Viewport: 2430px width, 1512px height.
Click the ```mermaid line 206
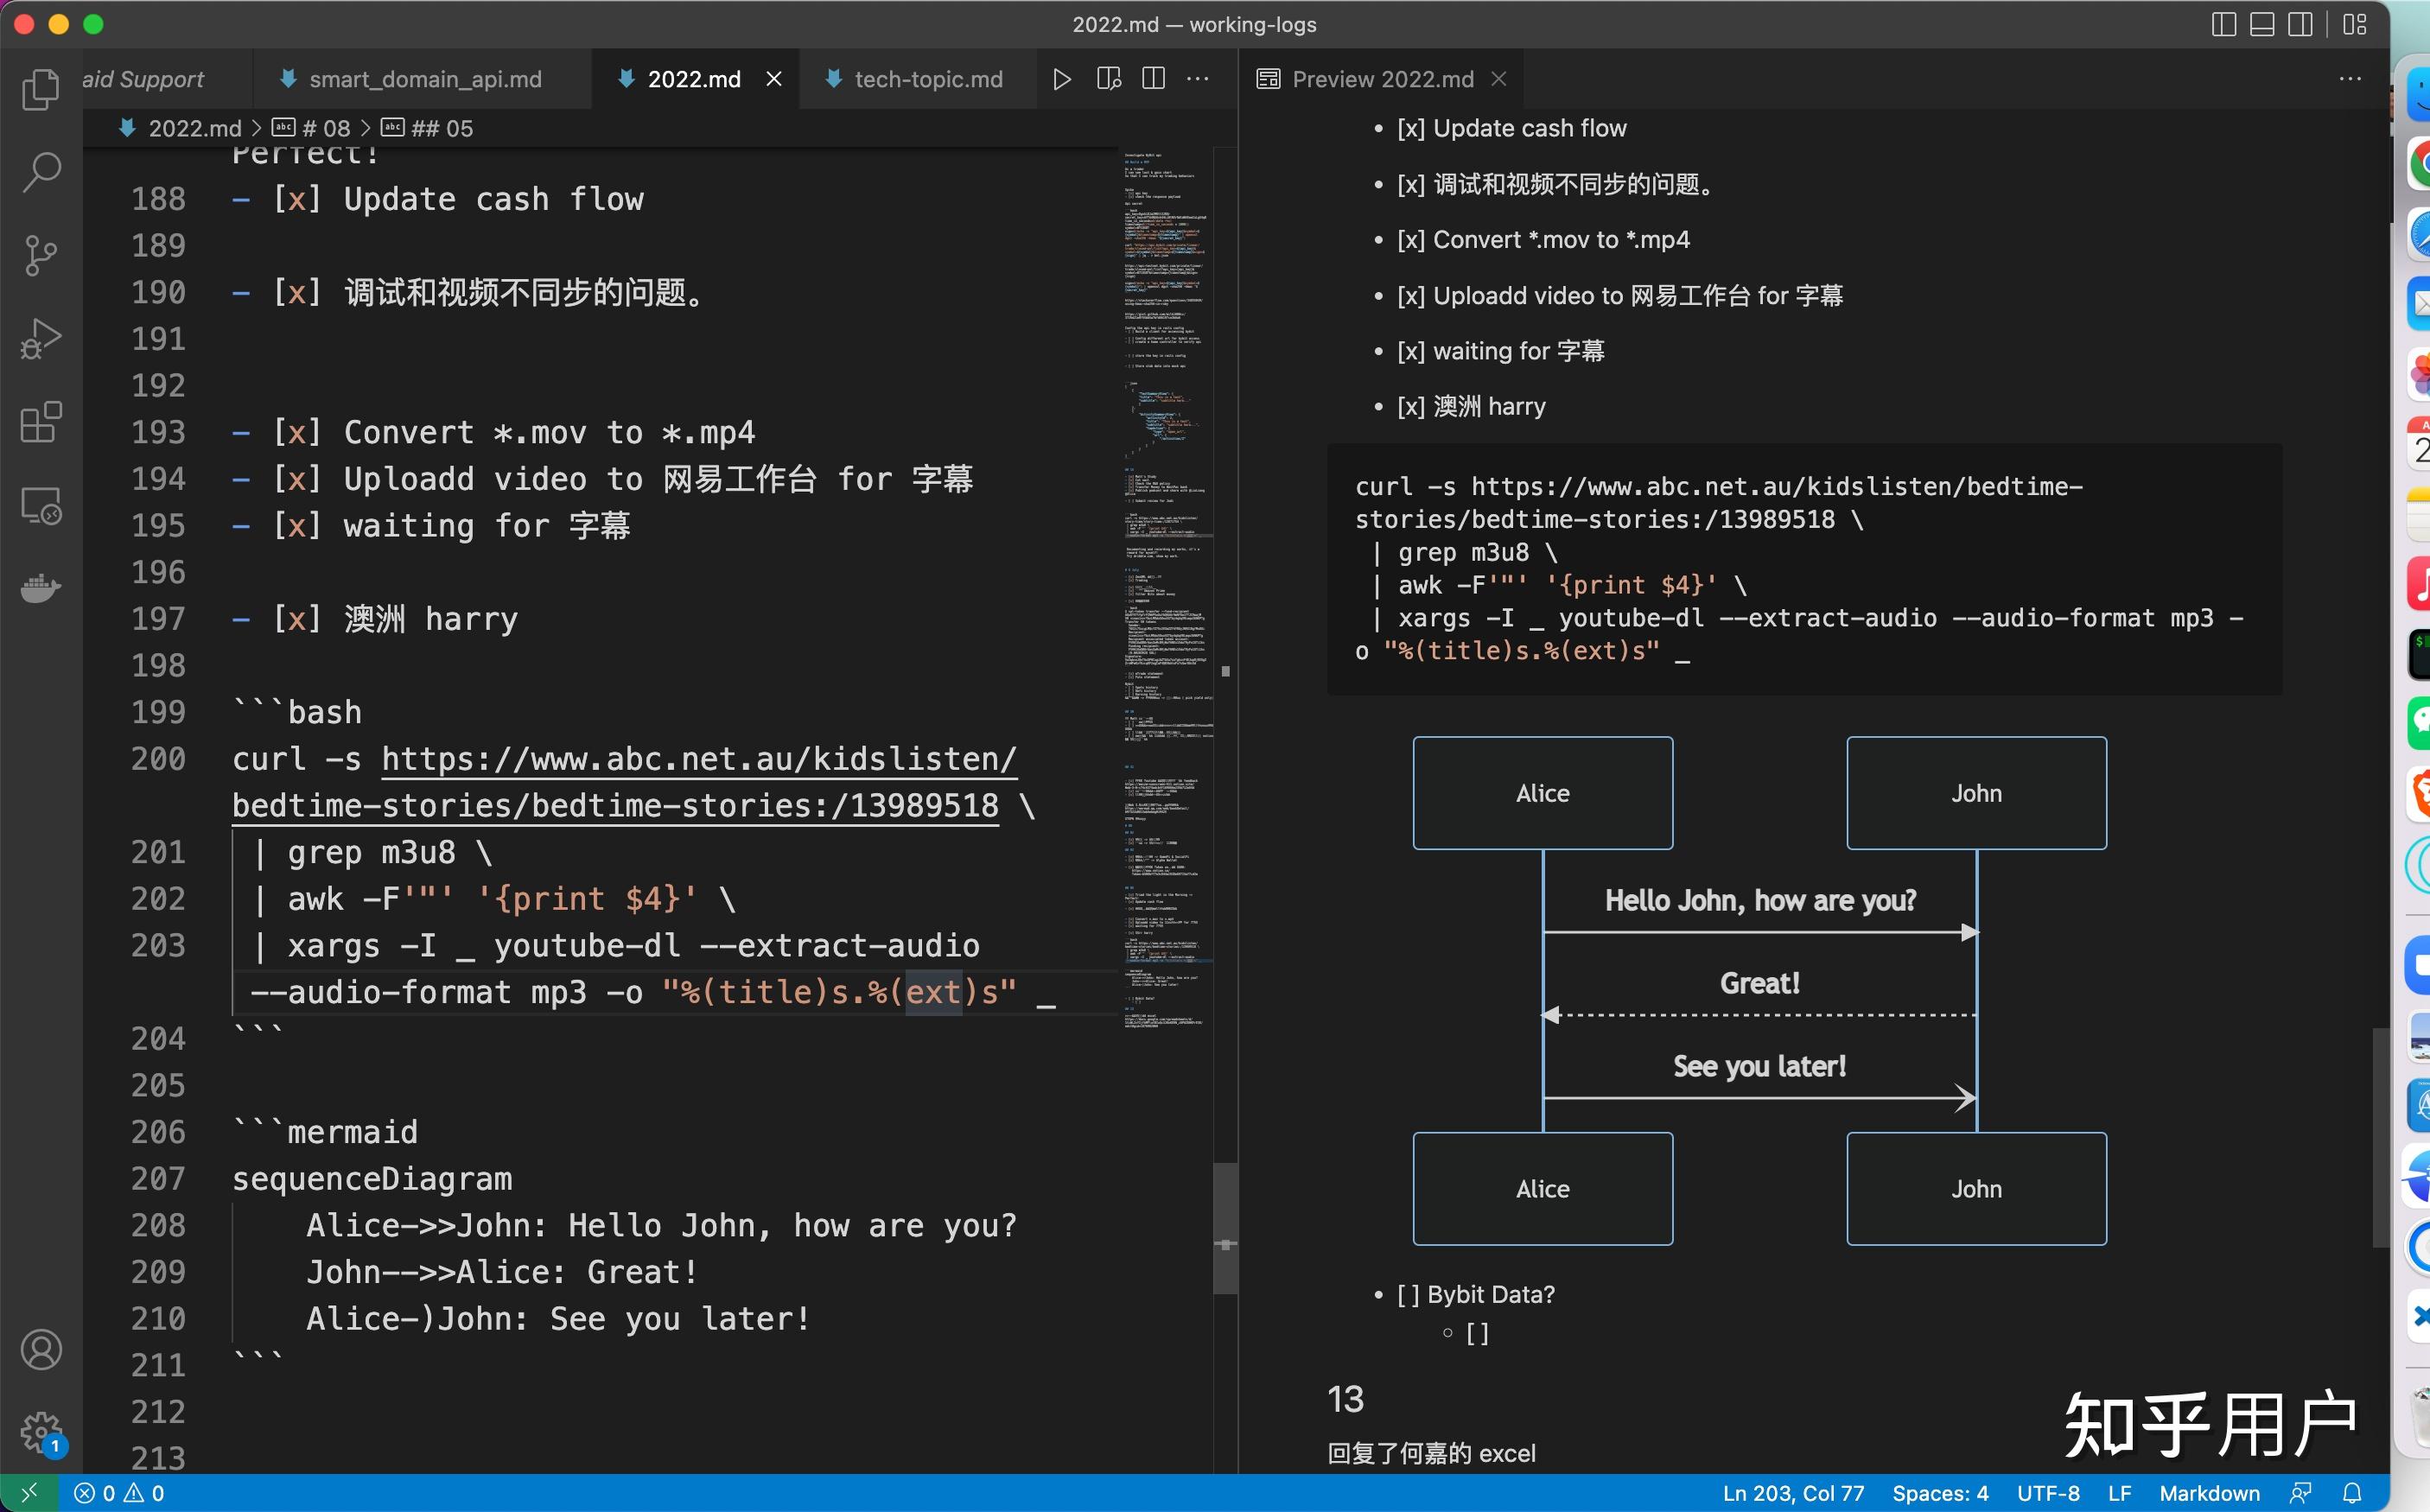pyautogui.click(x=325, y=1132)
